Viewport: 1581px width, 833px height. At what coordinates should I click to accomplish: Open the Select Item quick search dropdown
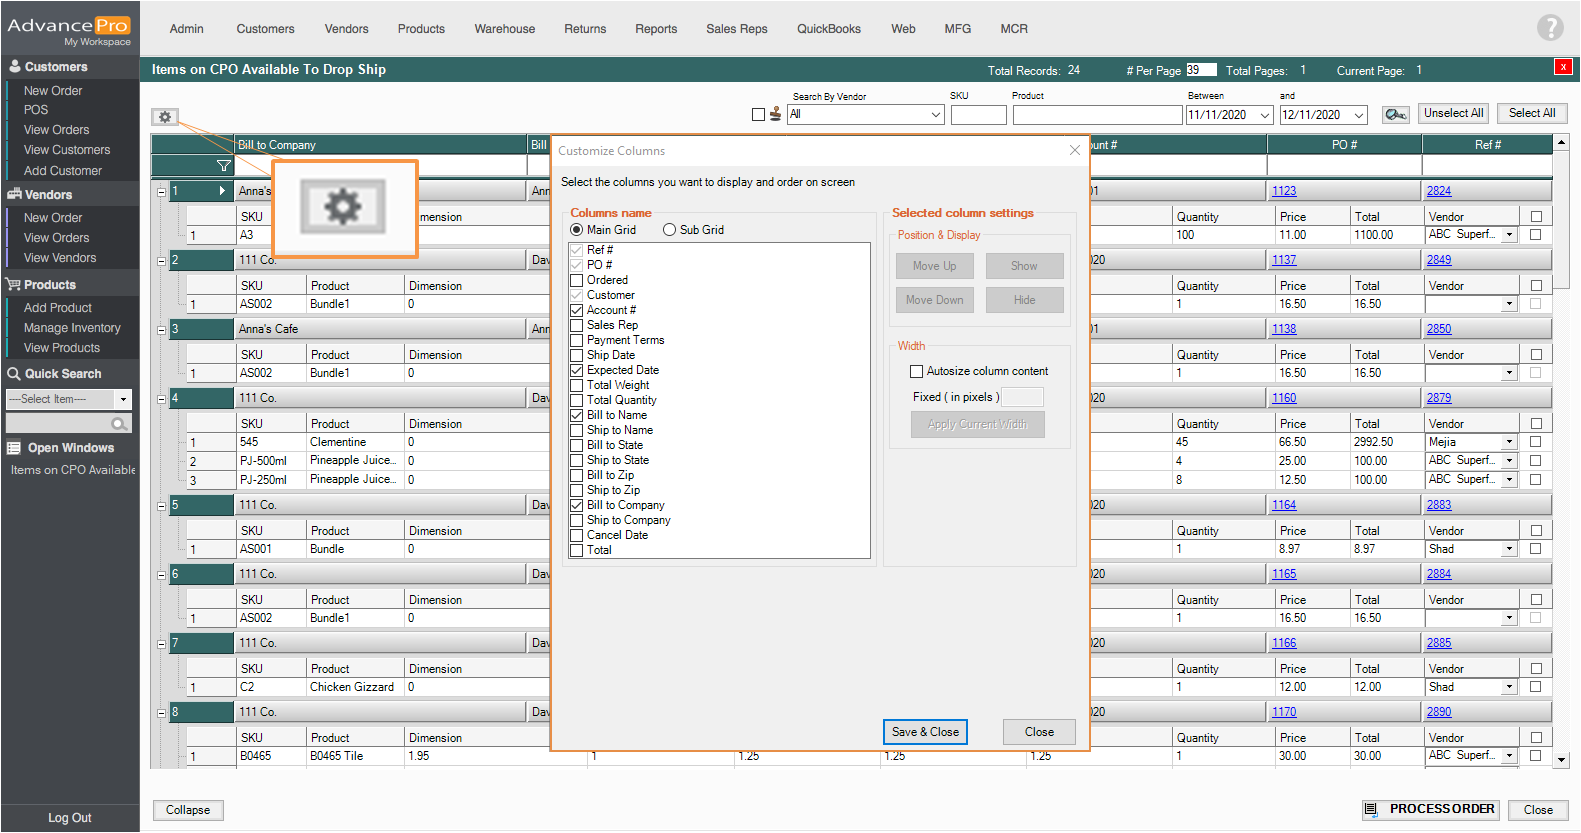point(123,399)
